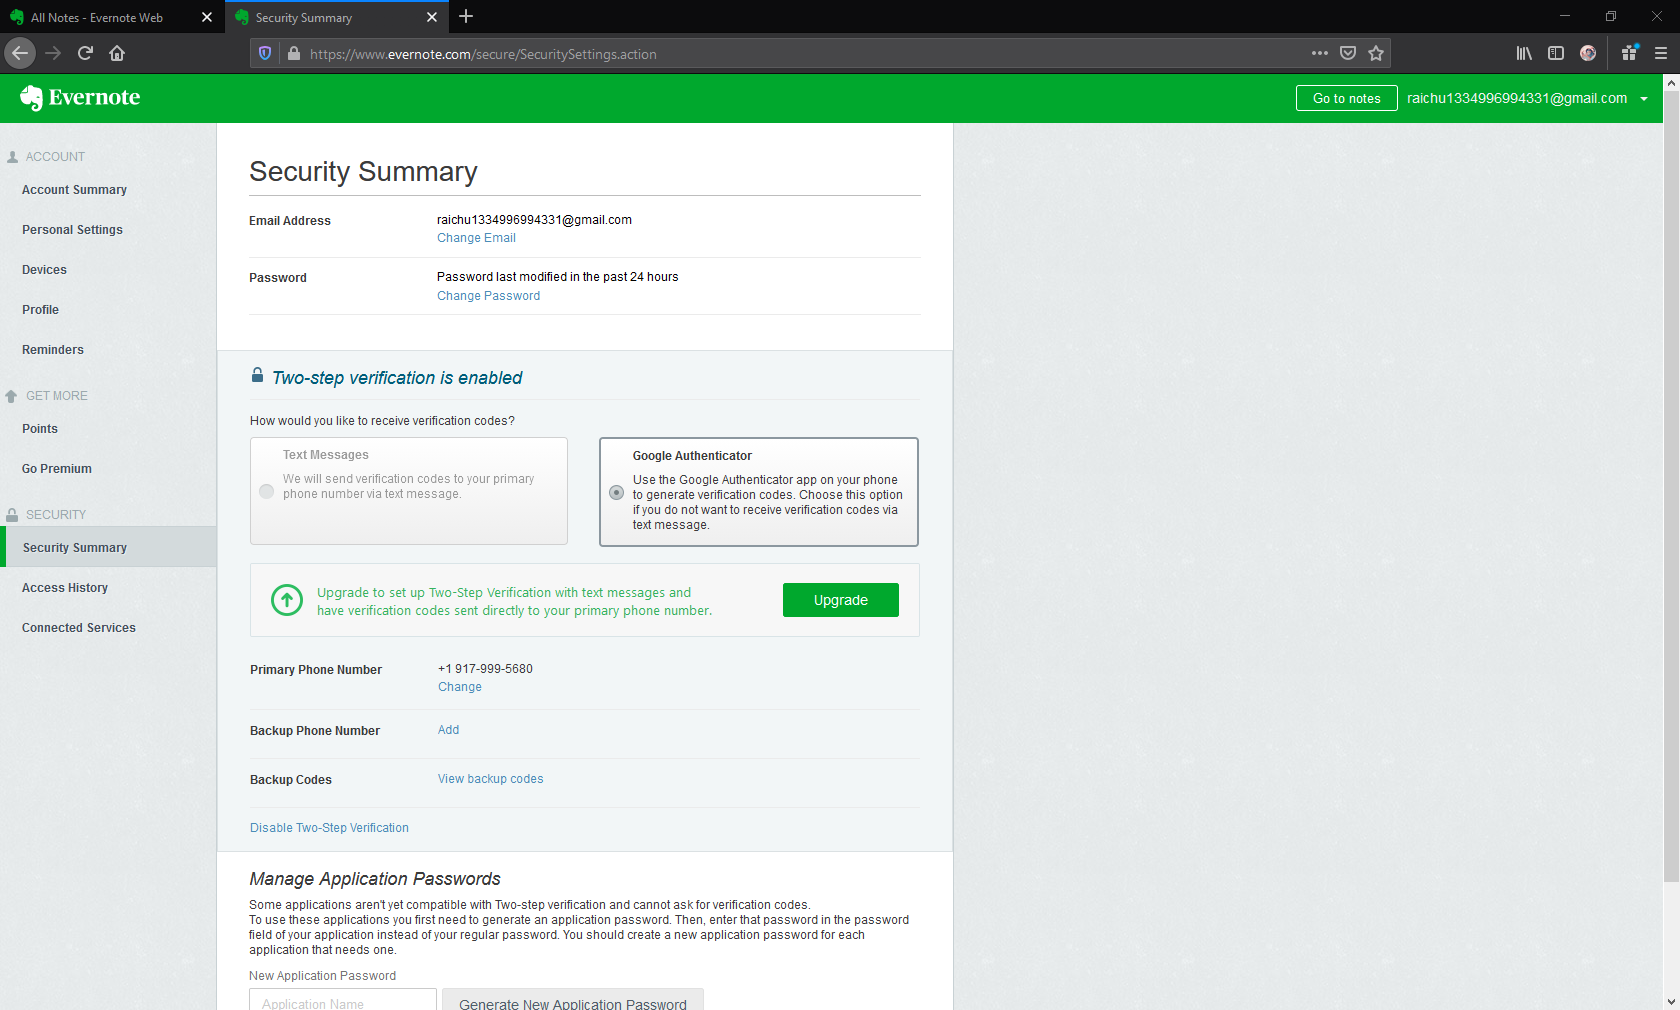Open Devices in sidebar

click(44, 270)
